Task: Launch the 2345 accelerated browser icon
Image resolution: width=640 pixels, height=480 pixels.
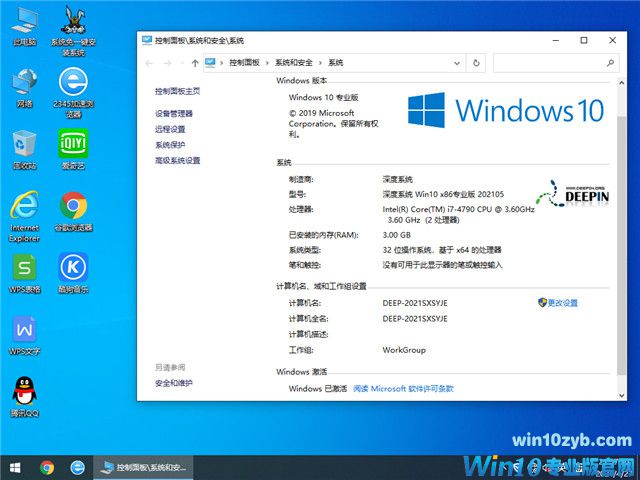Action: click(73, 93)
